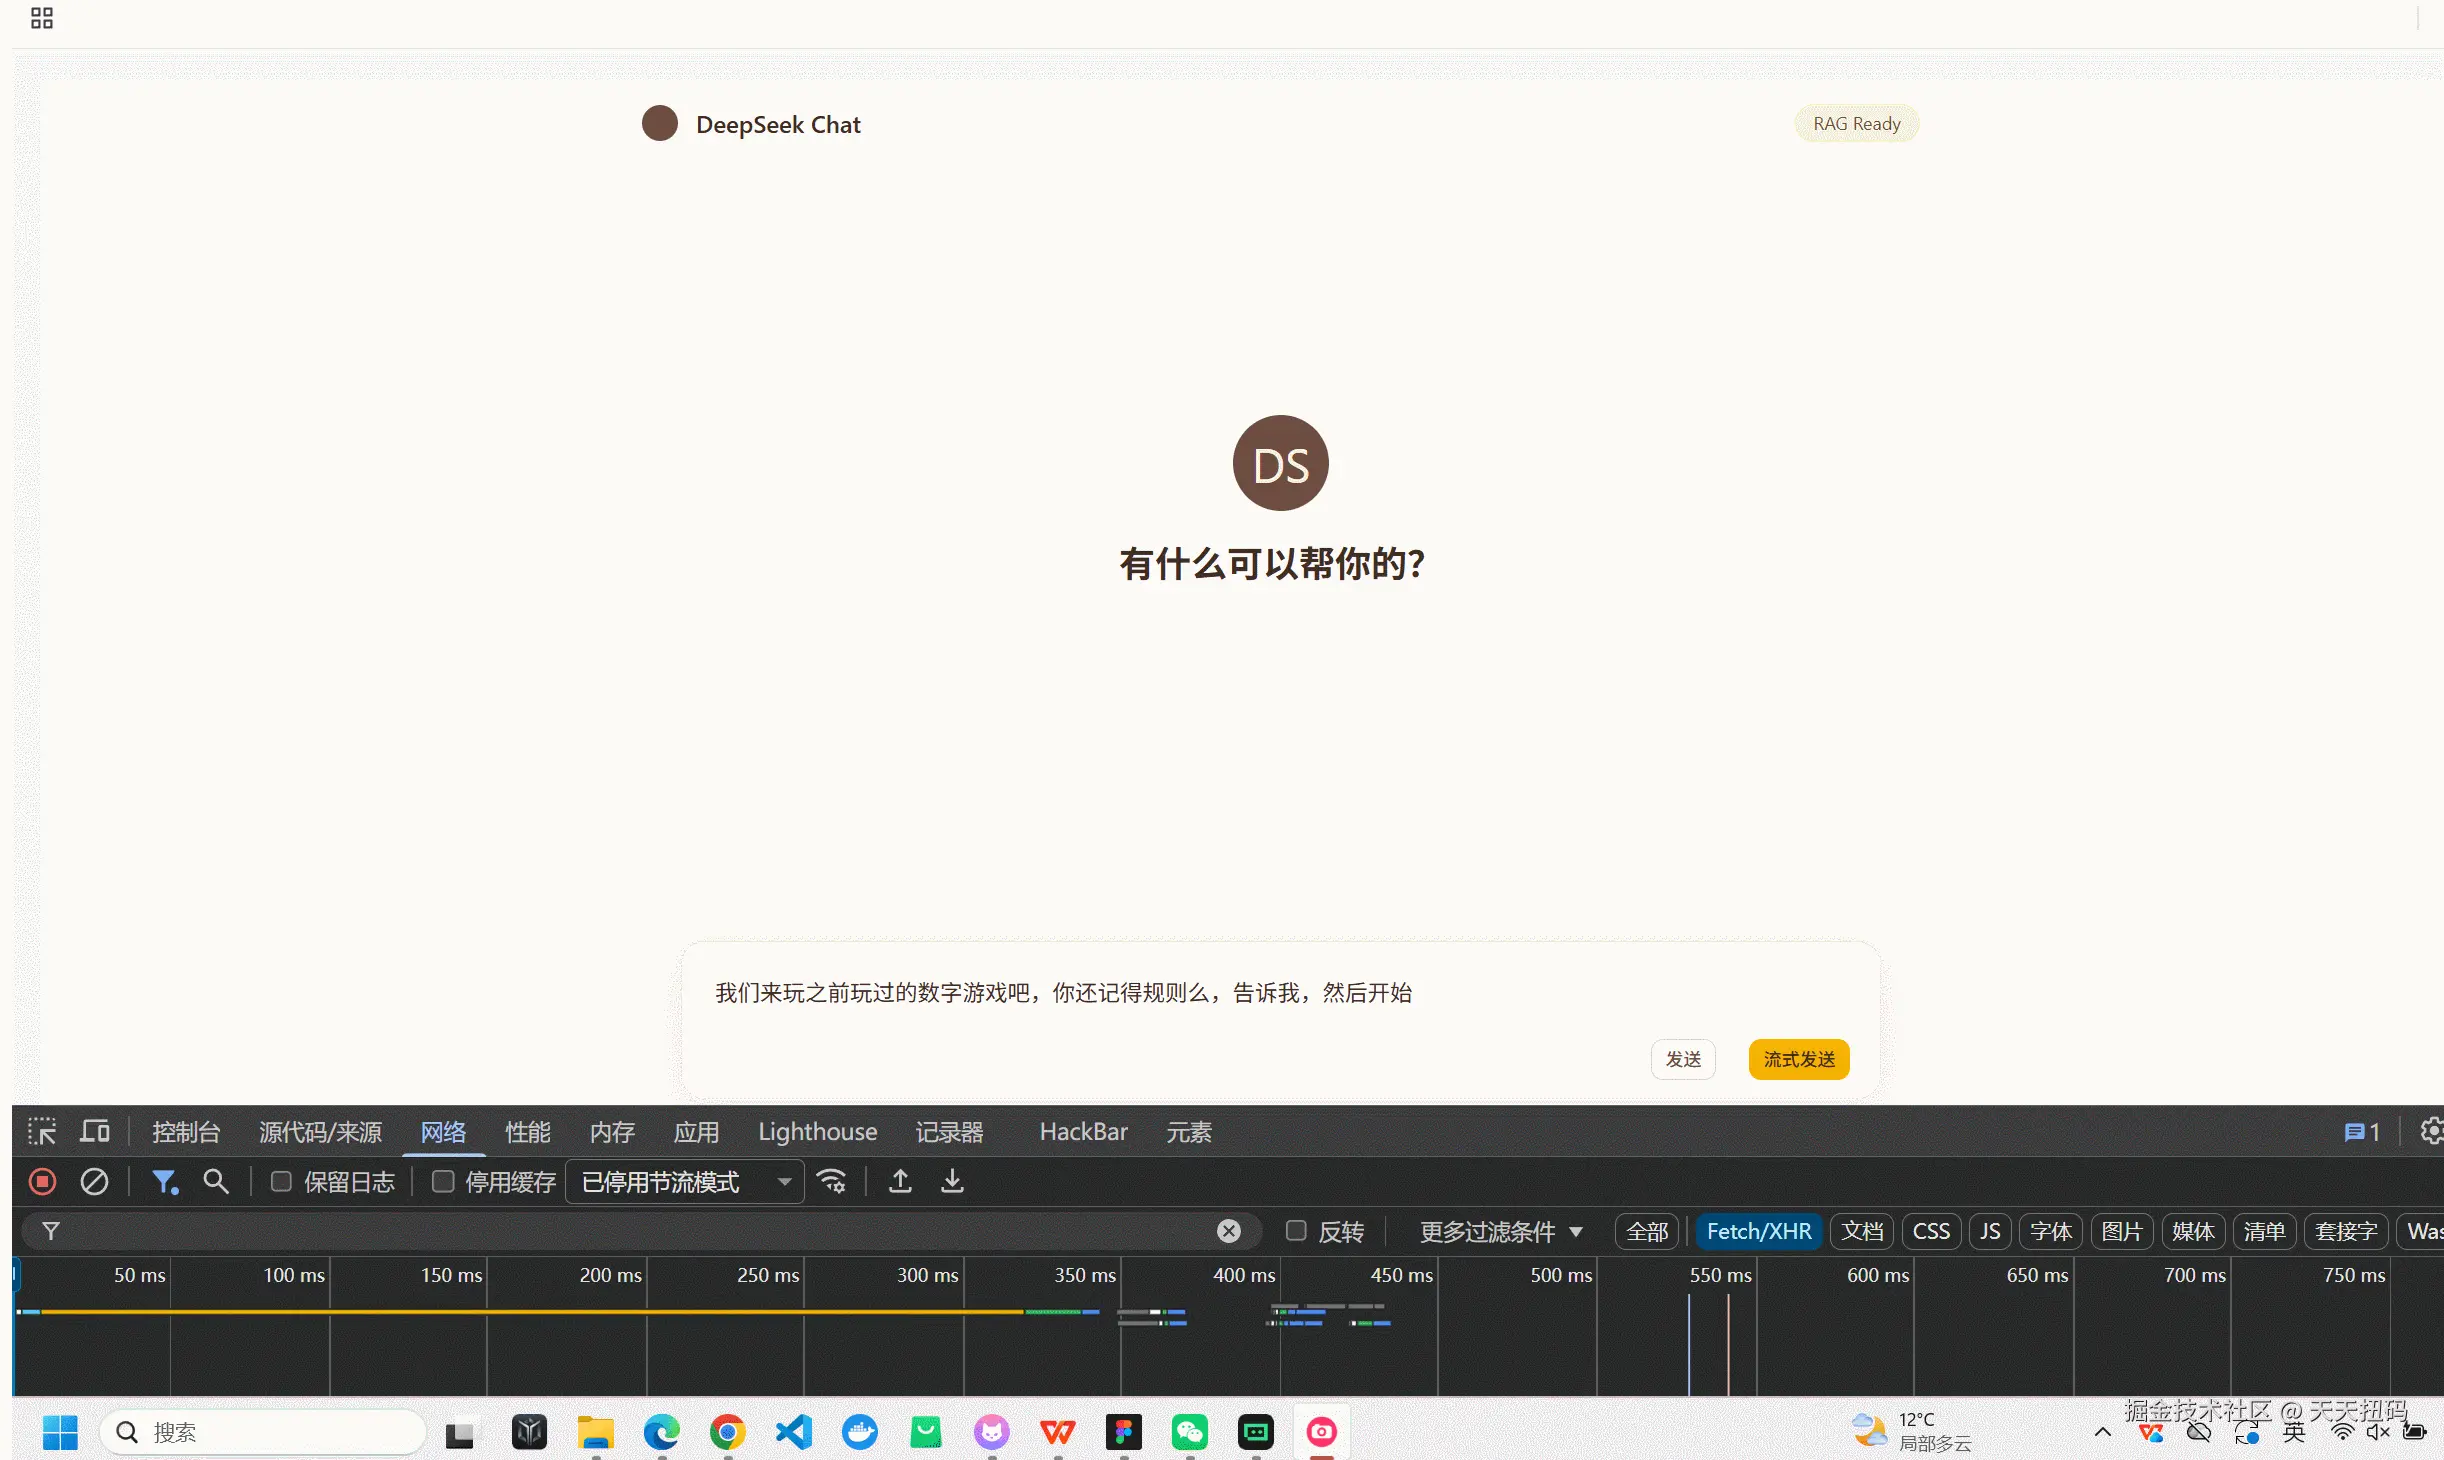2444x1460 pixels.
Task: Check the 反转 filter checkbox
Action: pos(1296,1231)
